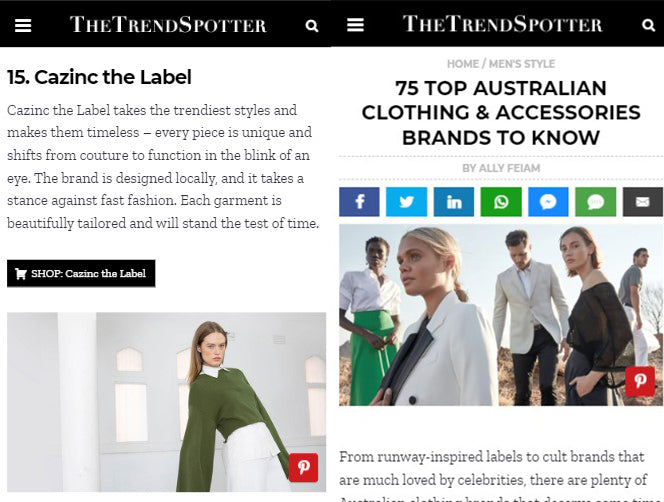664x502 pixels.
Task: Share the article on Twitter
Action: [406, 202]
